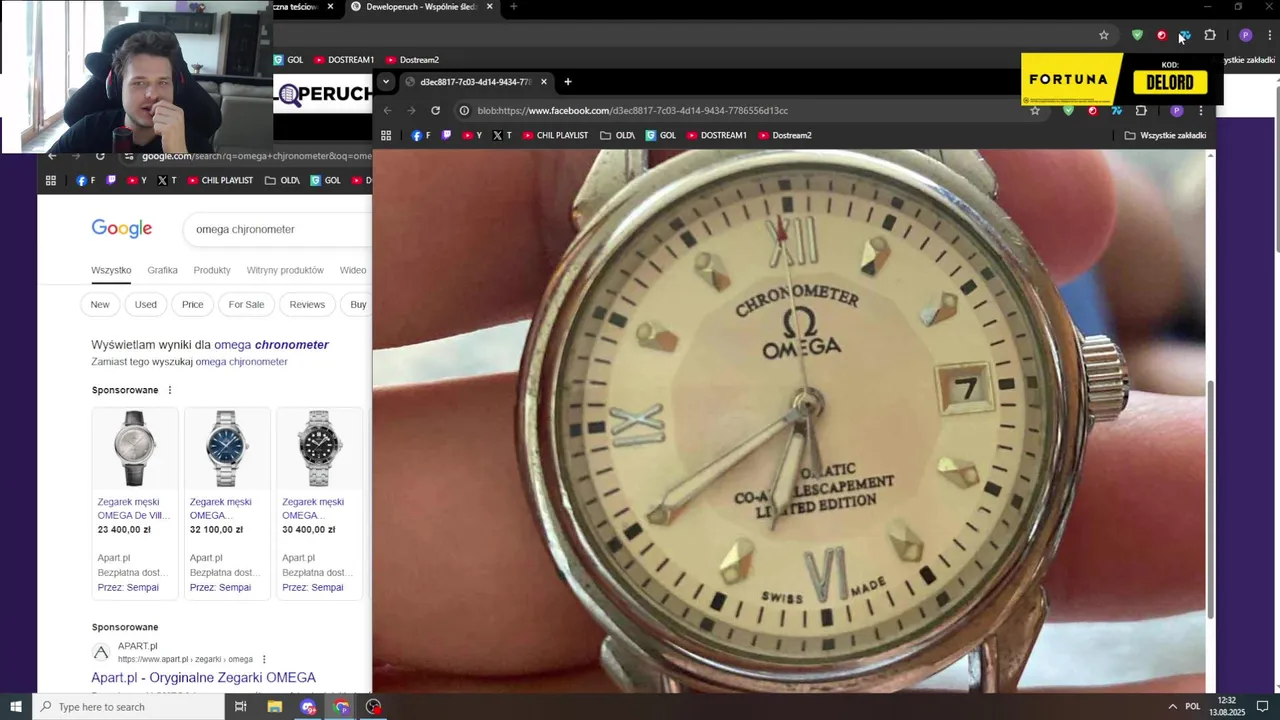The image size is (1280, 720).
Task: Reload the Google search window
Action: coord(100,156)
